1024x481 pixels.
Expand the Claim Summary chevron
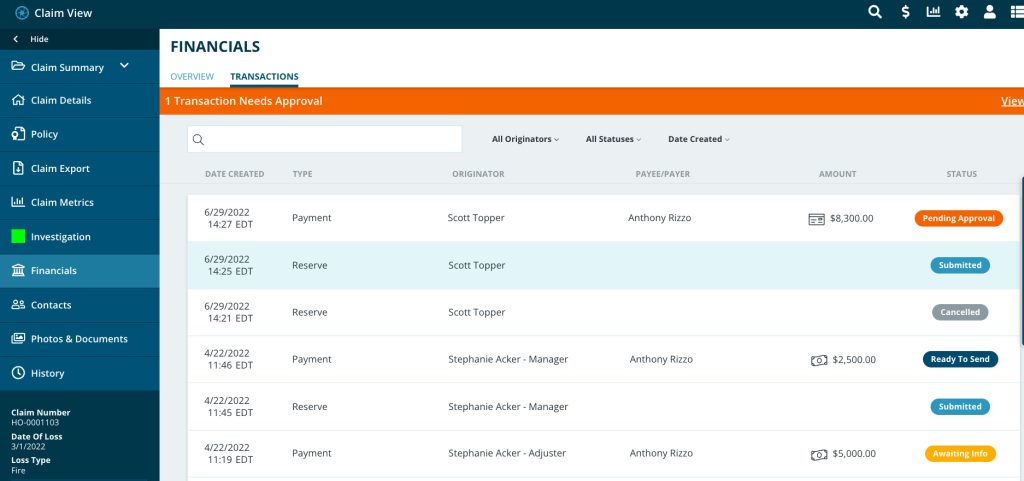(124, 66)
